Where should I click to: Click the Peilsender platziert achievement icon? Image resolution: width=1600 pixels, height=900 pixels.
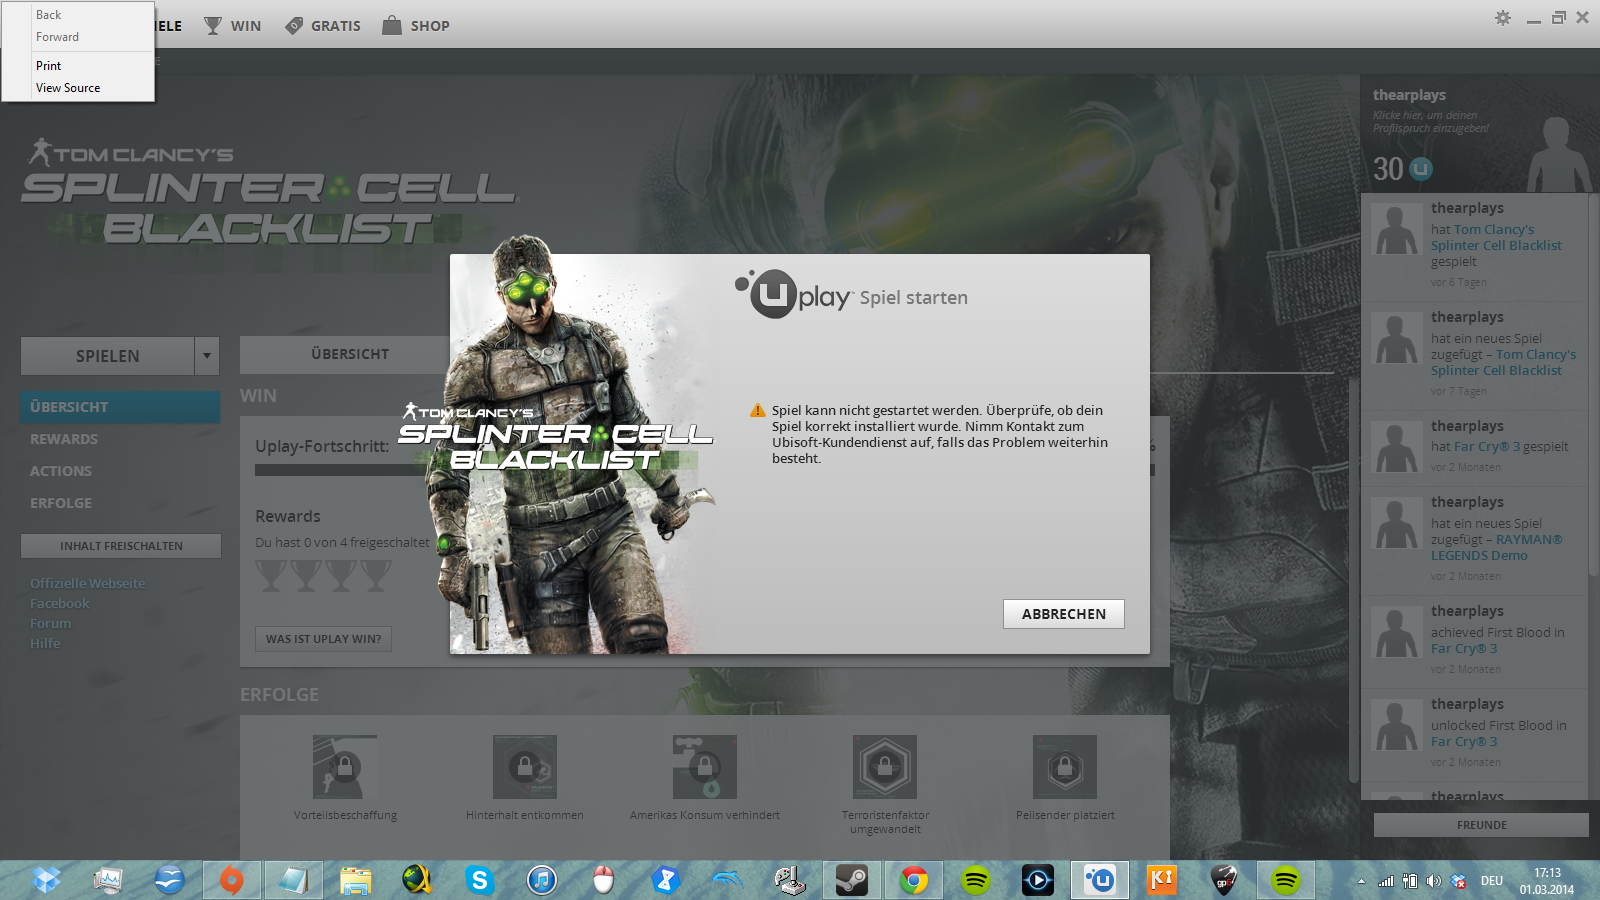[1065, 767]
